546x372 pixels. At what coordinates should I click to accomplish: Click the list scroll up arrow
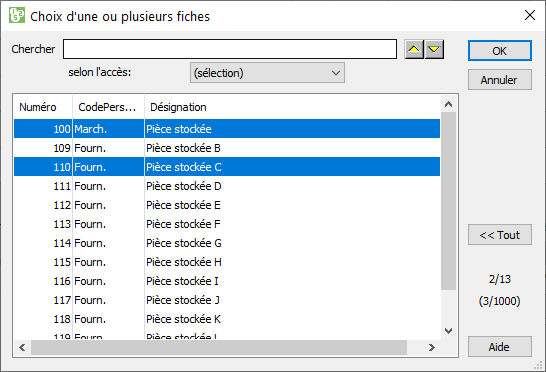coord(448,104)
